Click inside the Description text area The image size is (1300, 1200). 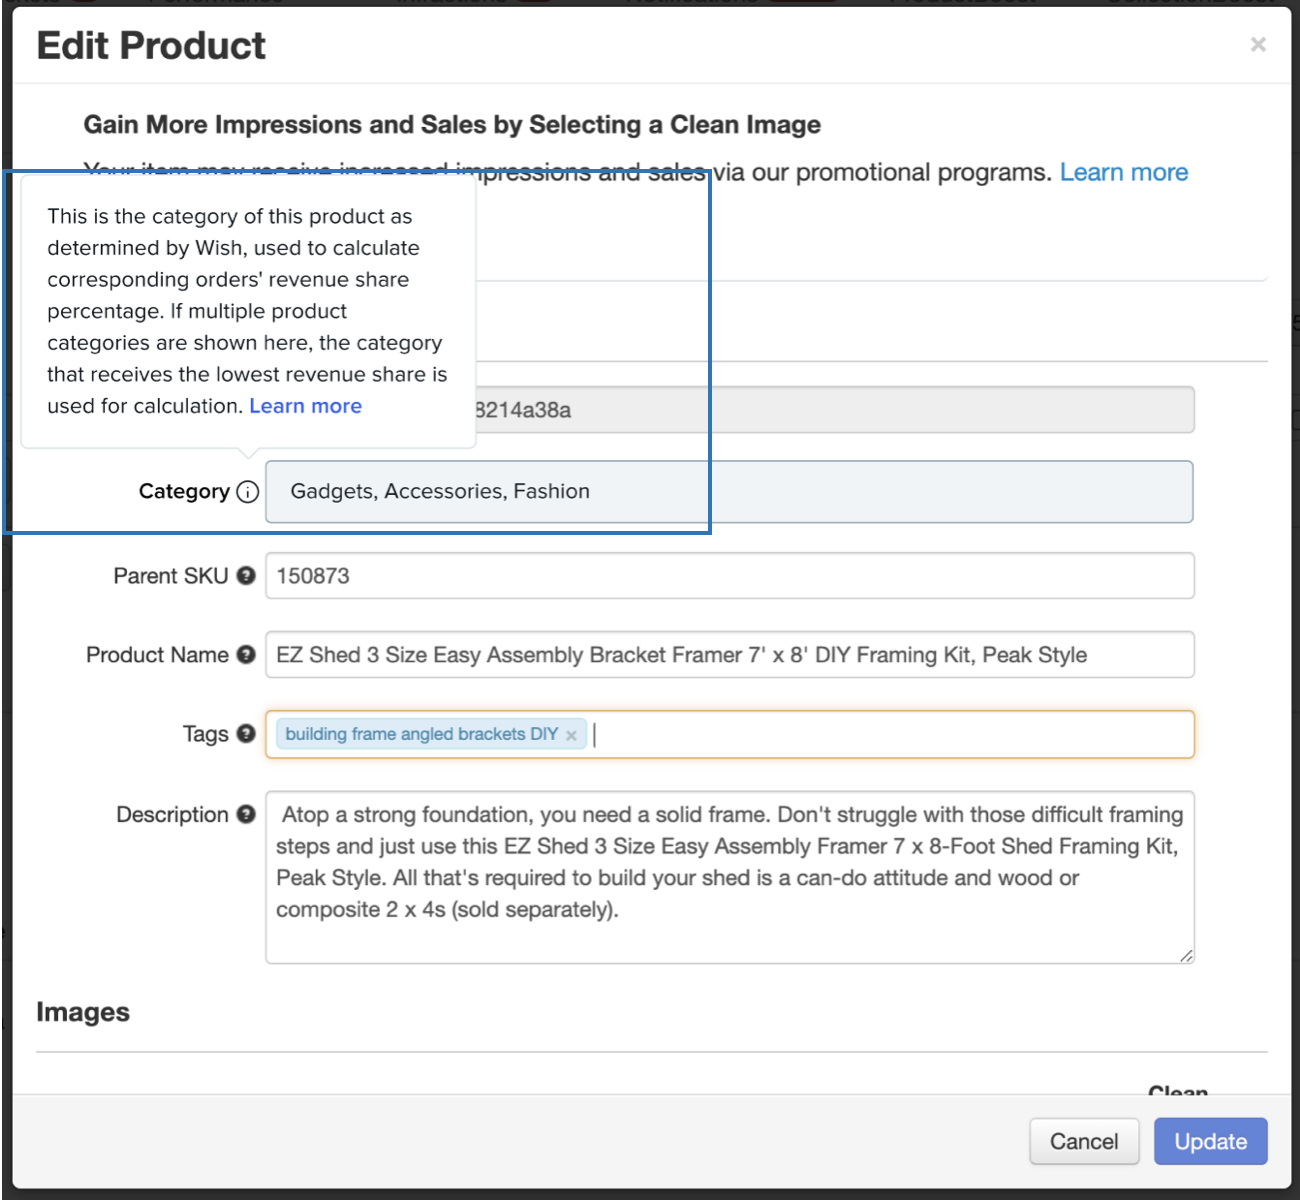(x=729, y=877)
